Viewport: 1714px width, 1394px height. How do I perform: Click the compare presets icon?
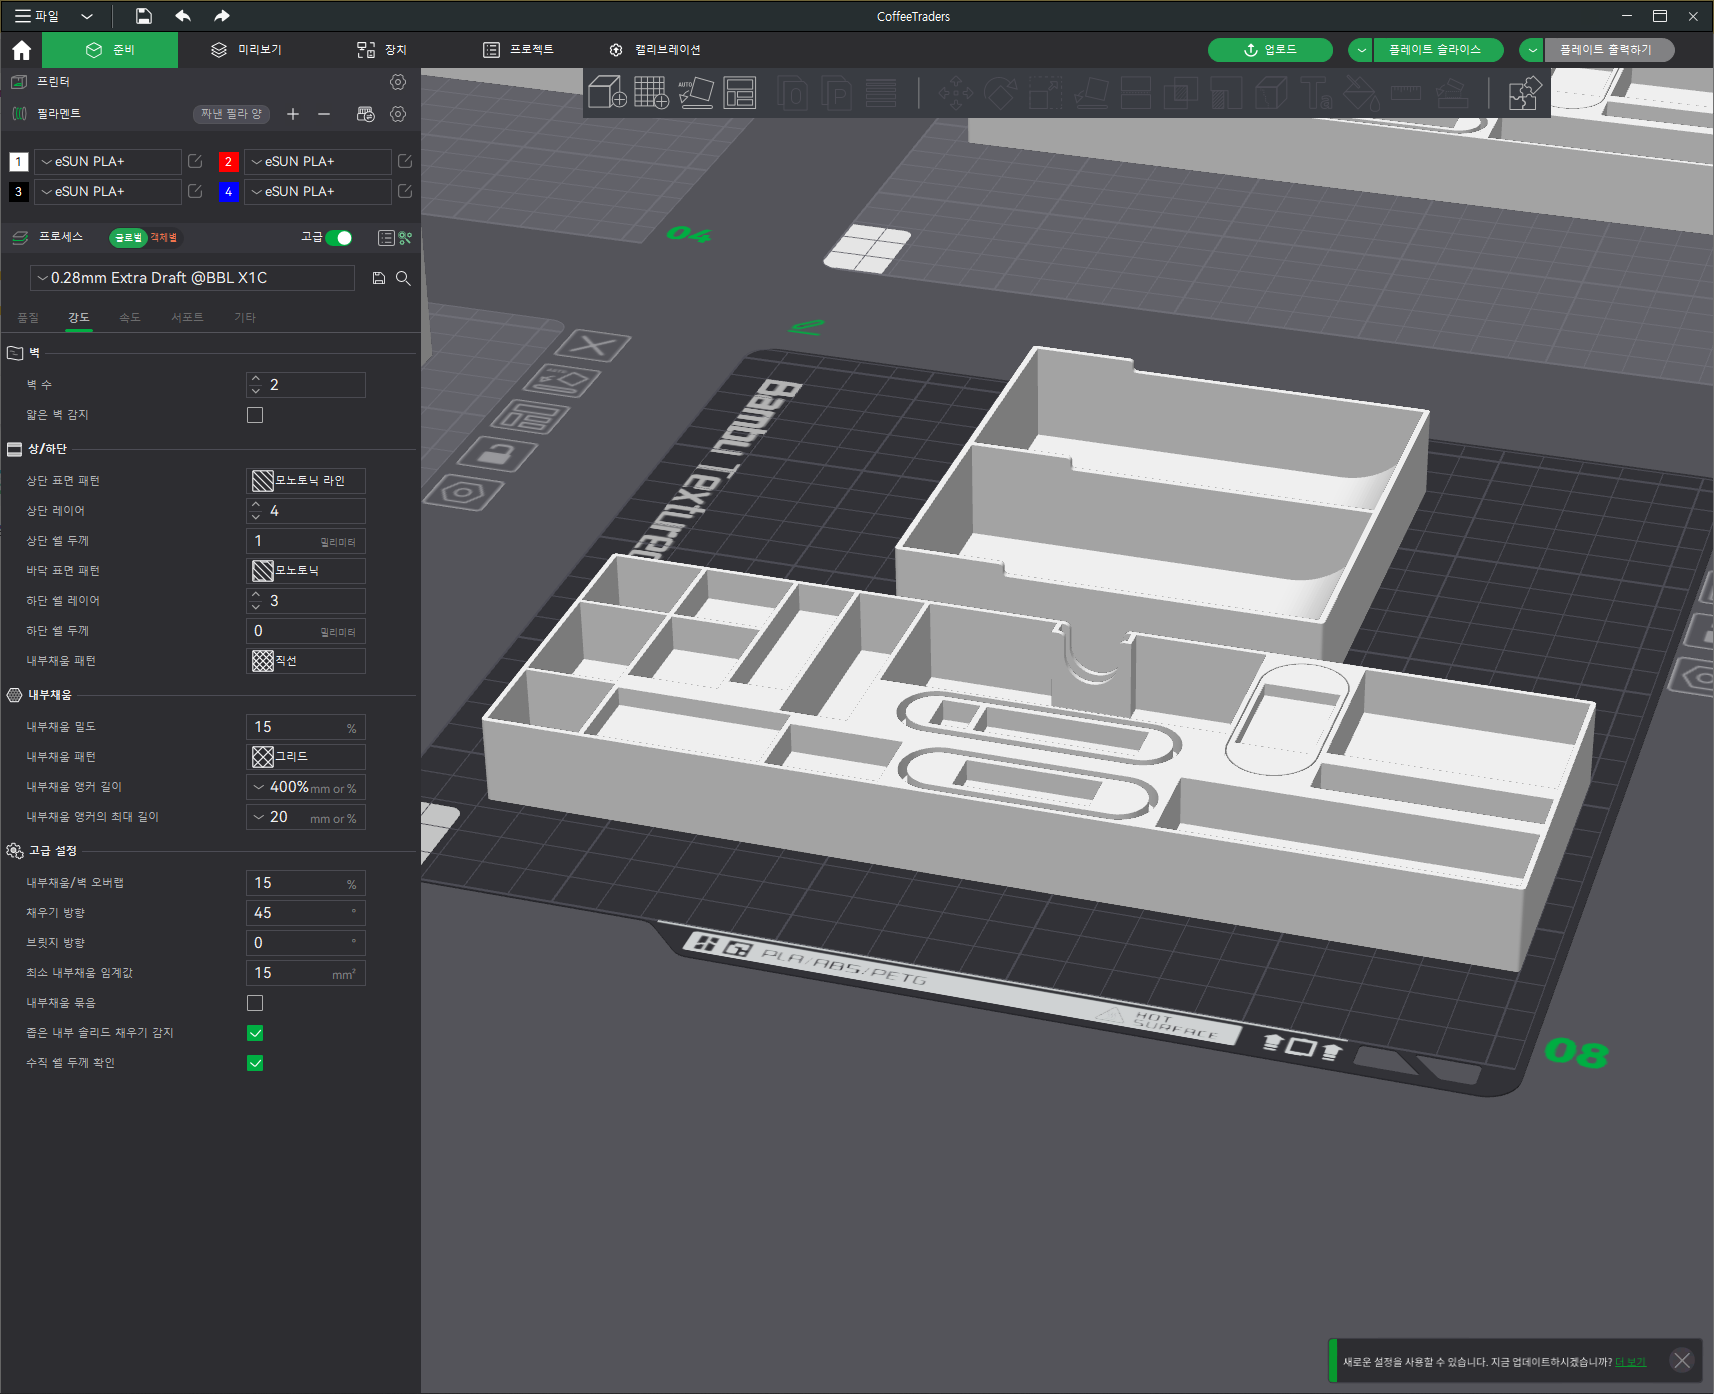pos(405,238)
